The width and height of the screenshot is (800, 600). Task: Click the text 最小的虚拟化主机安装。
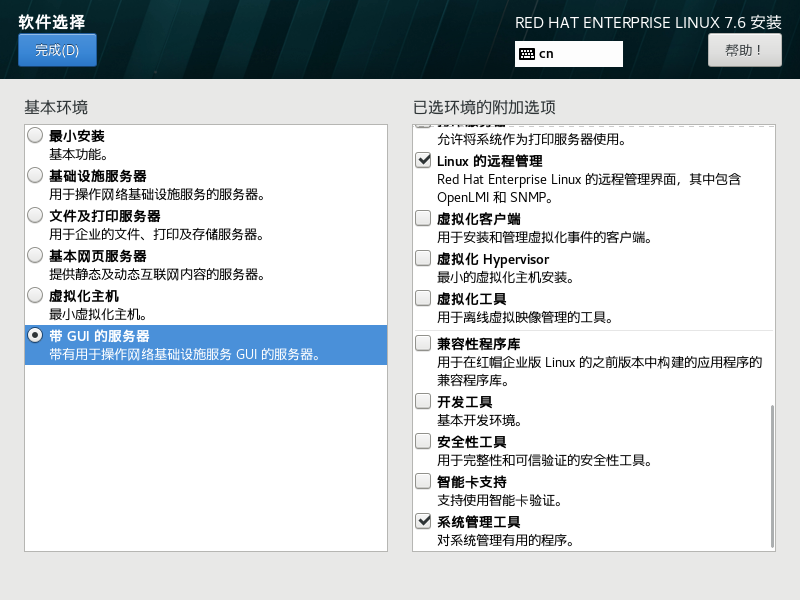(x=506, y=278)
